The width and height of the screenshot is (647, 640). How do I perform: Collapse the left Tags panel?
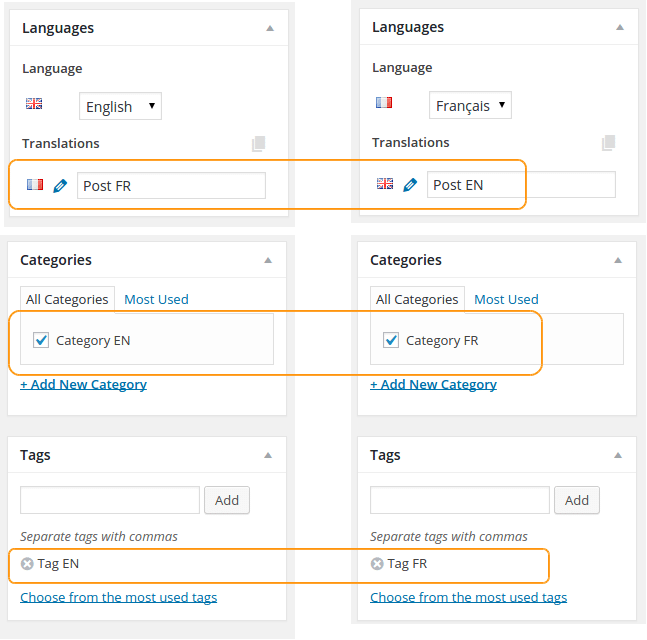point(268,455)
